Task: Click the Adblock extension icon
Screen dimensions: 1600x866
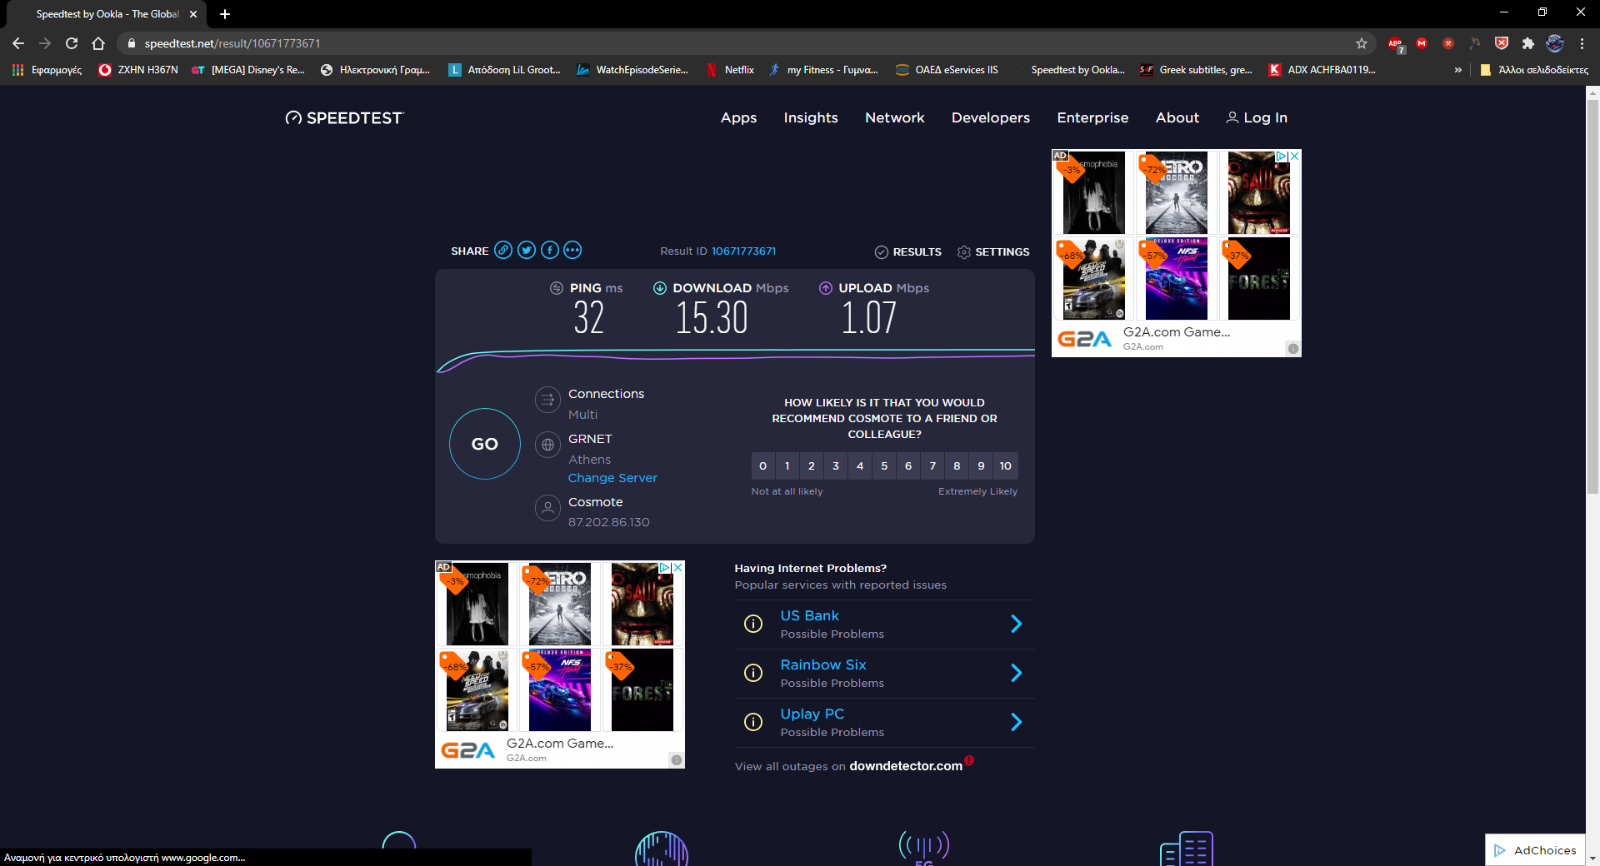Action: (x=1395, y=43)
